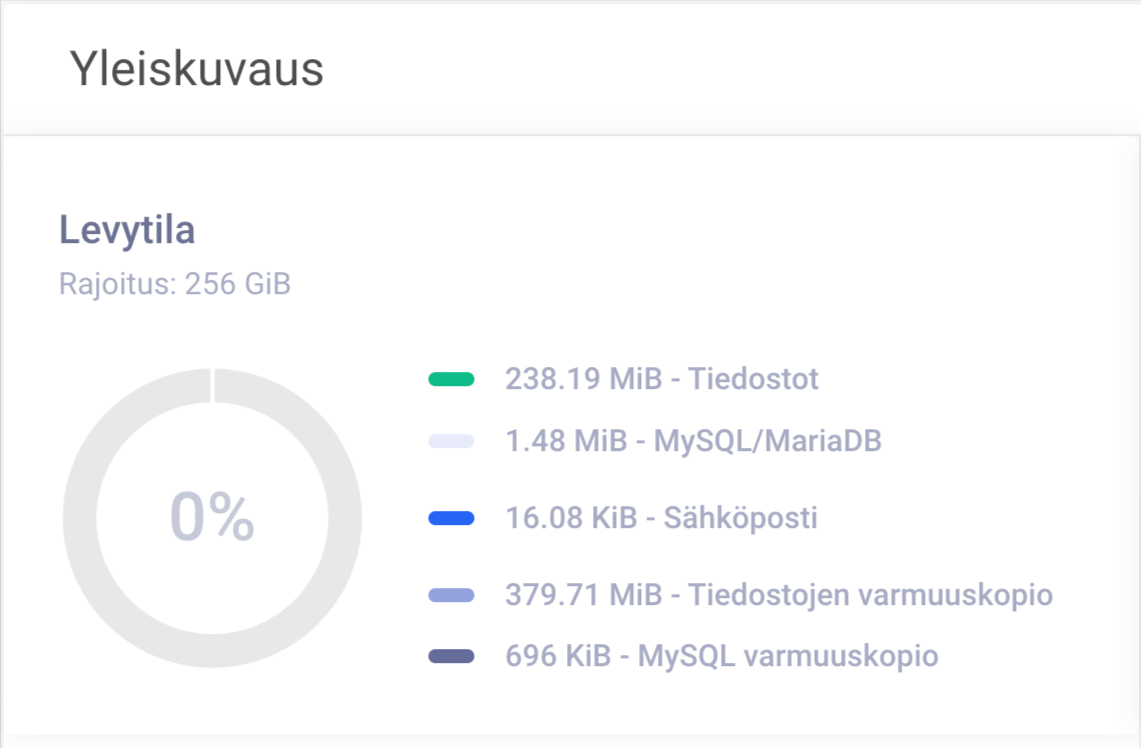Click the 0% usage figure in the chart
Screen dimensions: 1141x748
point(212,518)
